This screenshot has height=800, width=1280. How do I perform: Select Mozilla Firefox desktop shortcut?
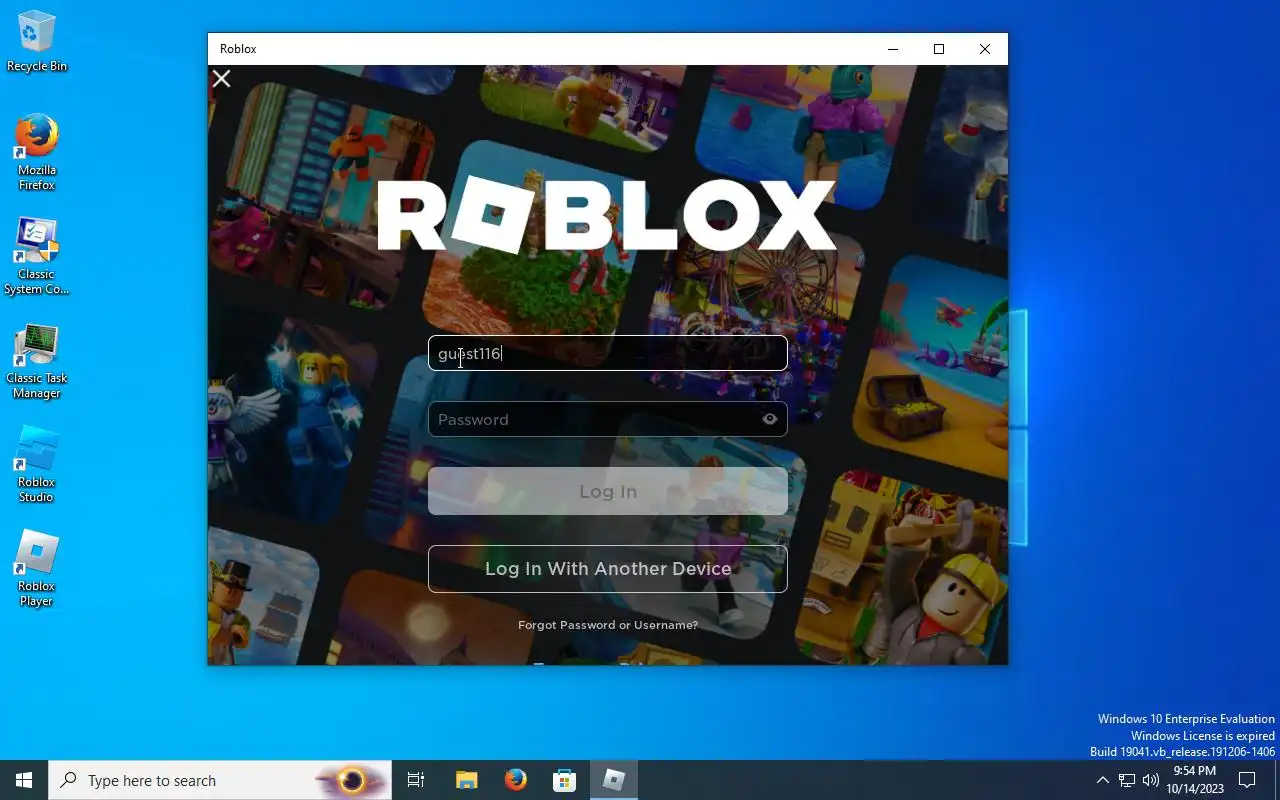[x=37, y=152]
